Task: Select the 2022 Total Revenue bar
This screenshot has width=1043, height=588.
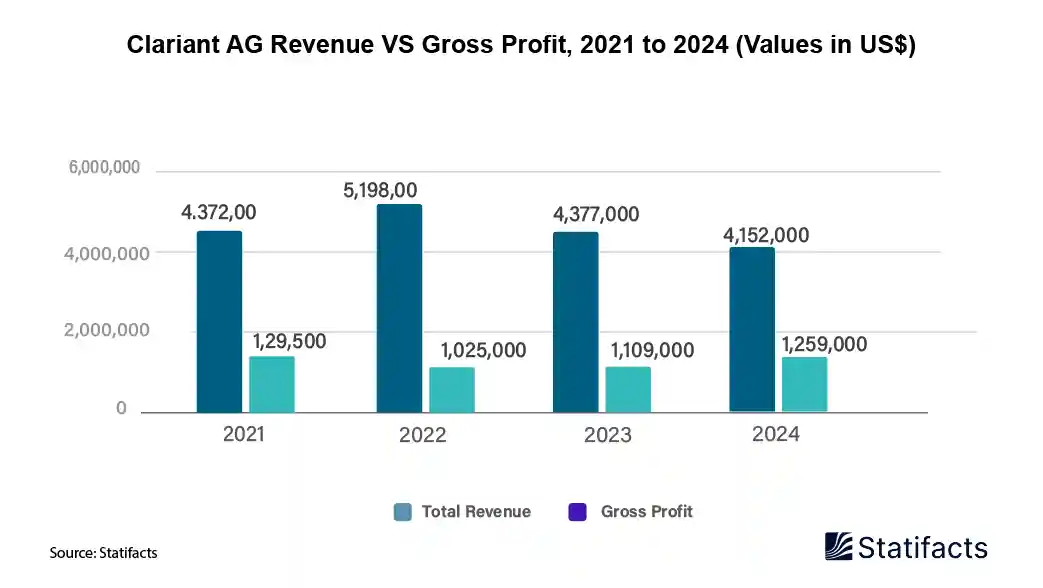Action: pos(399,308)
